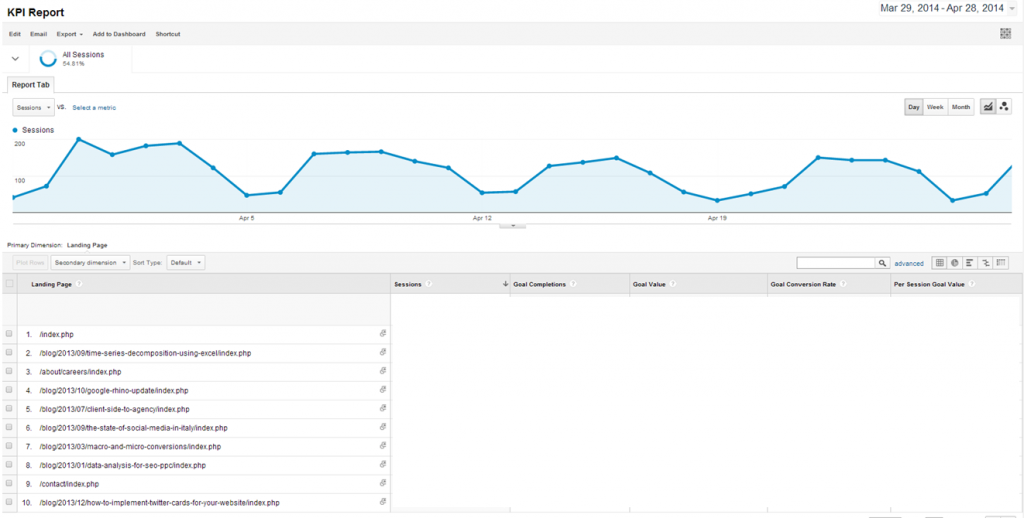
Task: Set graph interval to Week
Action: 935,107
